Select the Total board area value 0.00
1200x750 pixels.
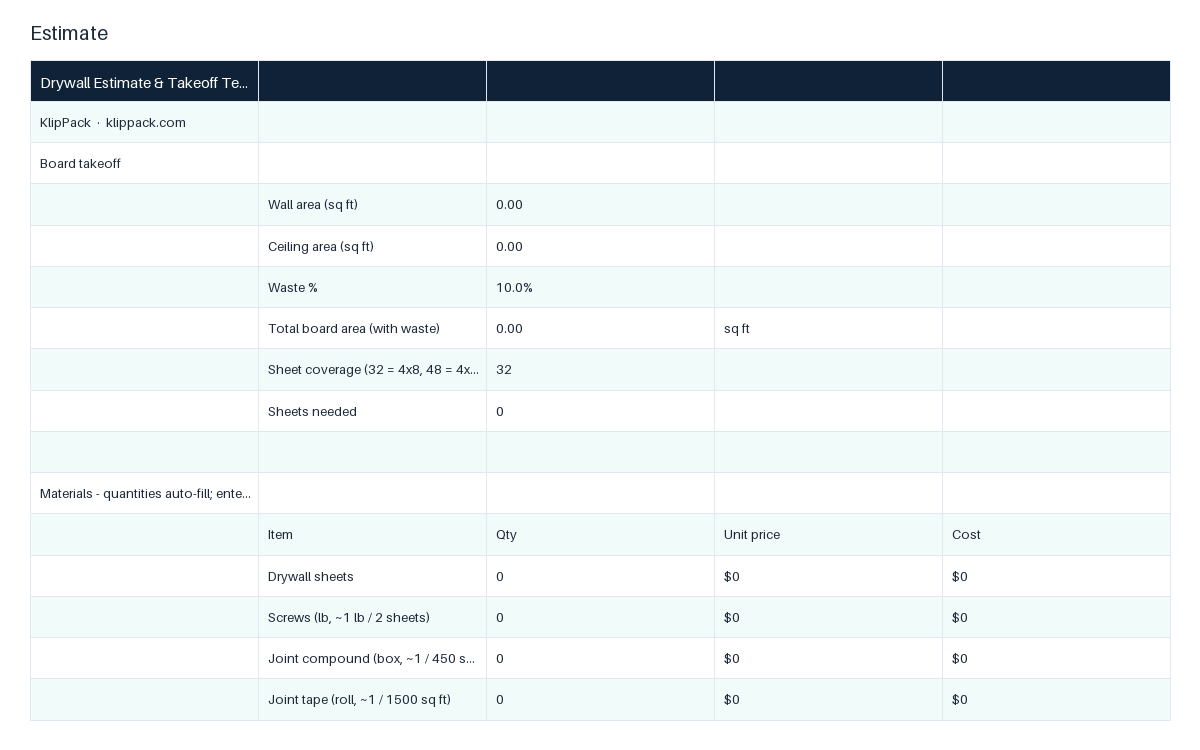point(601,328)
